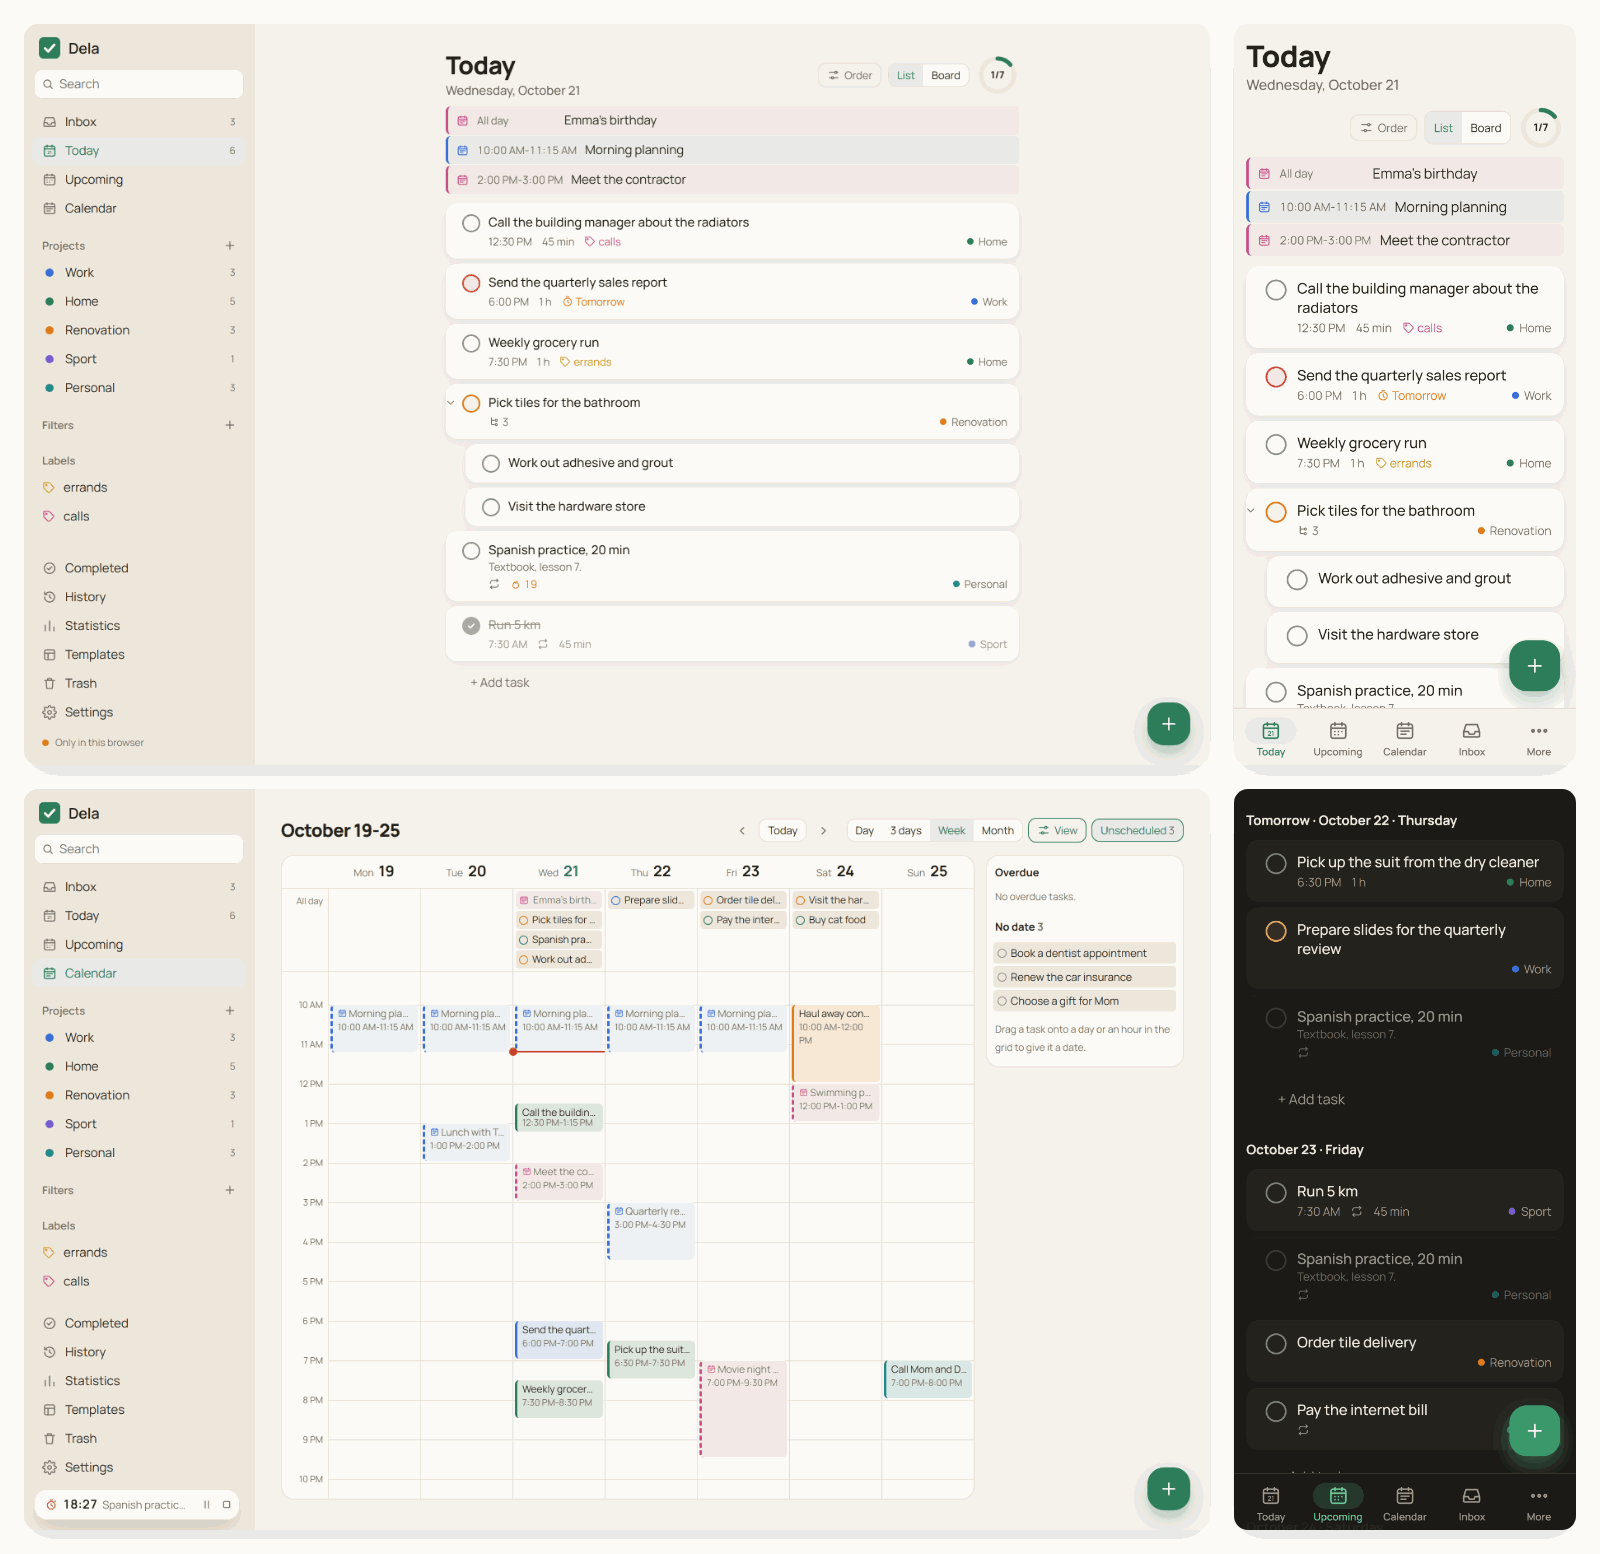1600x1554 pixels.
Task: Select the 'errands' label in bottom sidebar
Action: 85,1253
